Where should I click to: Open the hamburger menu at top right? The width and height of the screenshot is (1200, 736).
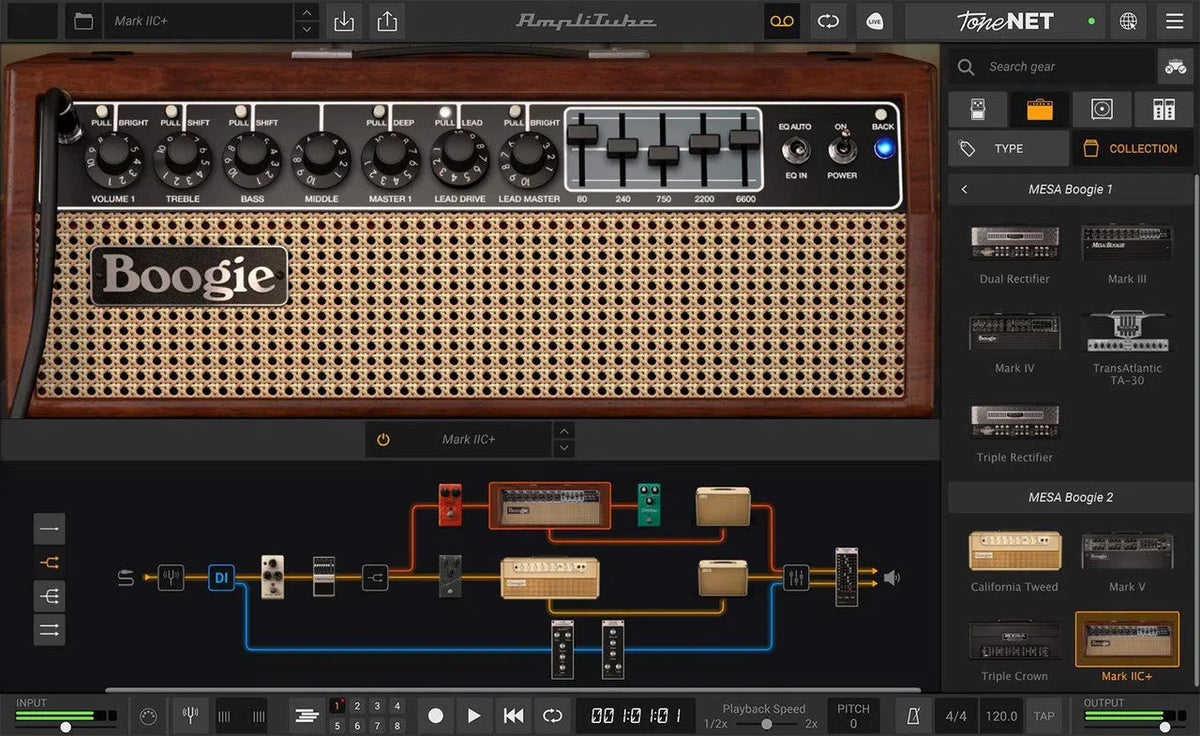point(1173,21)
